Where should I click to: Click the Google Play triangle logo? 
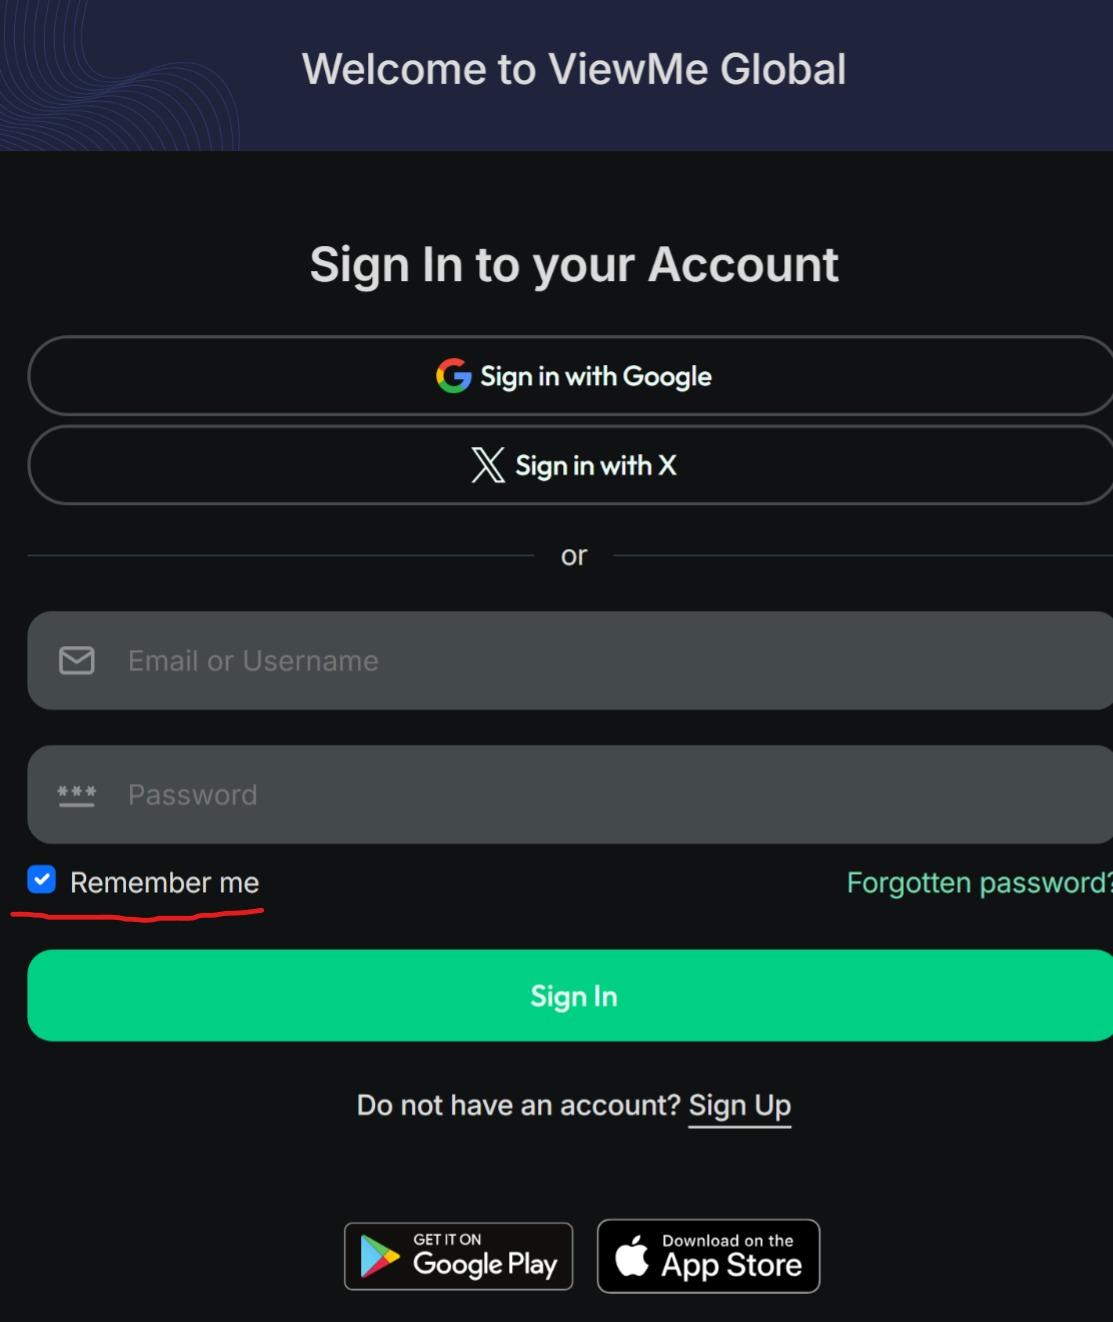pyautogui.click(x=380, y=1257)
